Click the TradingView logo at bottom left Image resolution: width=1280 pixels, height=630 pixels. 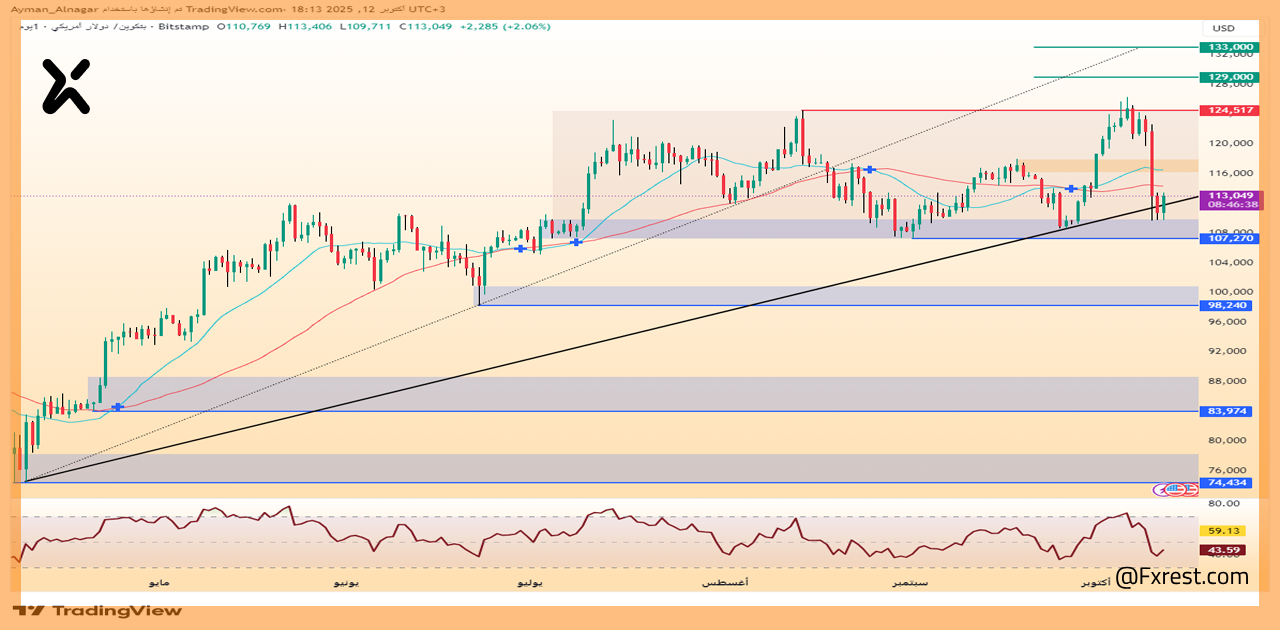click(98, 610)
